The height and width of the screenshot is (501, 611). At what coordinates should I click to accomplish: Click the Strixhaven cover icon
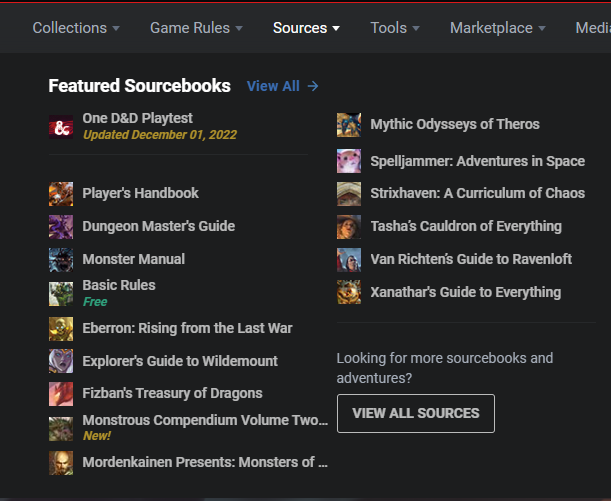pos(349,194)
